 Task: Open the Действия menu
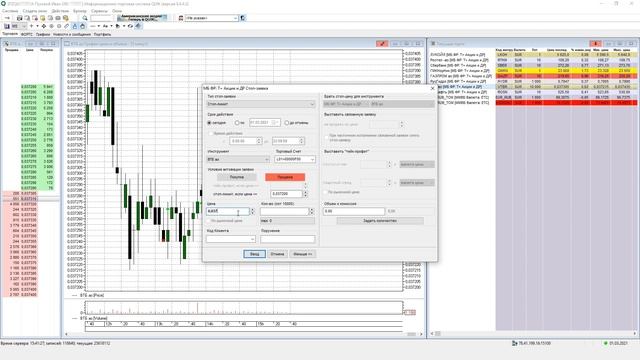pos(60,11)
